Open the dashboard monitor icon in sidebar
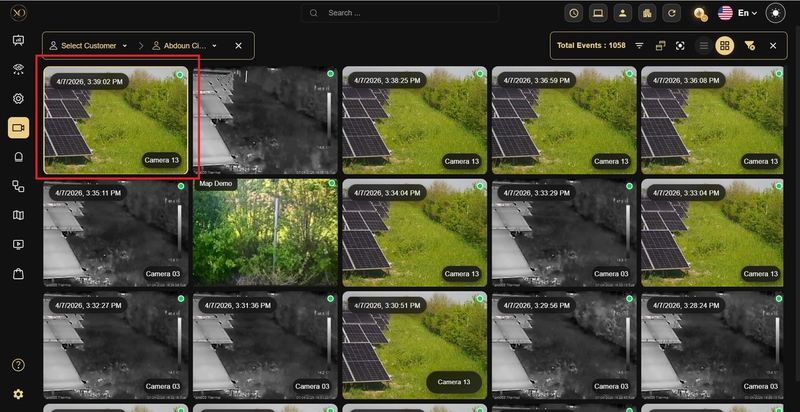800x412 pixels. [x=18, y=40]
